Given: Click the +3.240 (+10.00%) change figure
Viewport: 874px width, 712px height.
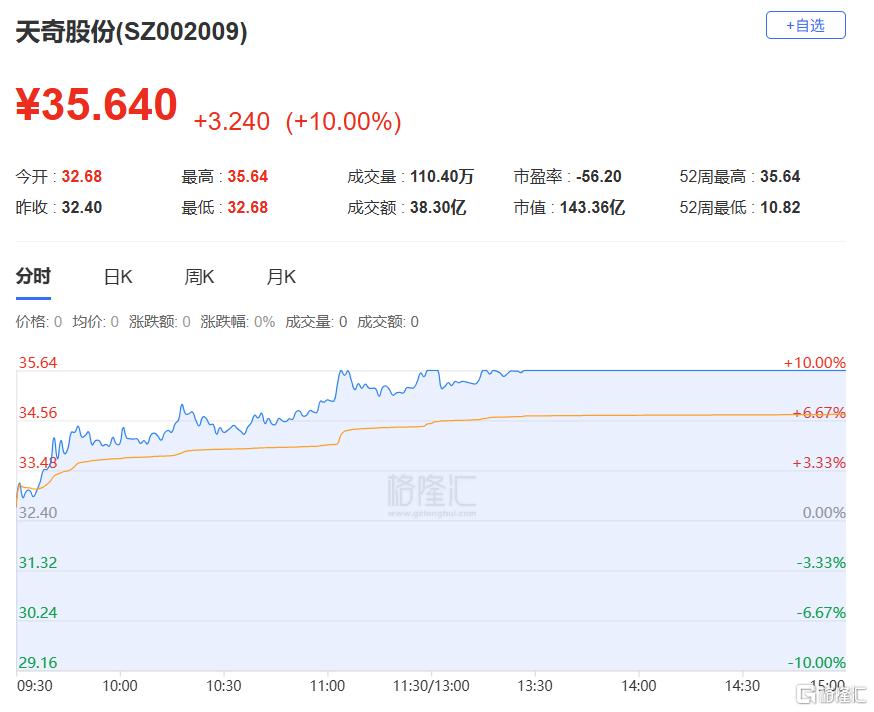Looking at the screenshot, I should (x=297, y=122).
